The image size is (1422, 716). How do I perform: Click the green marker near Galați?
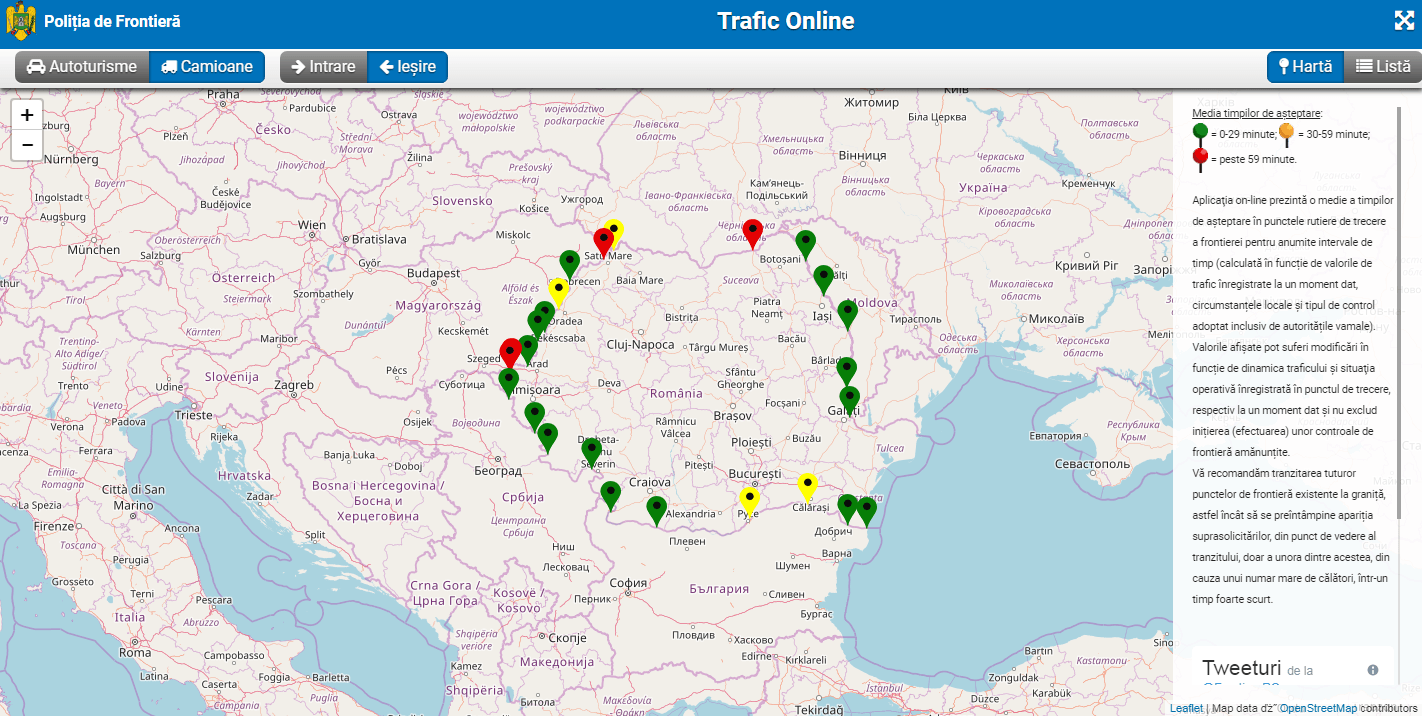click(850, 400)
